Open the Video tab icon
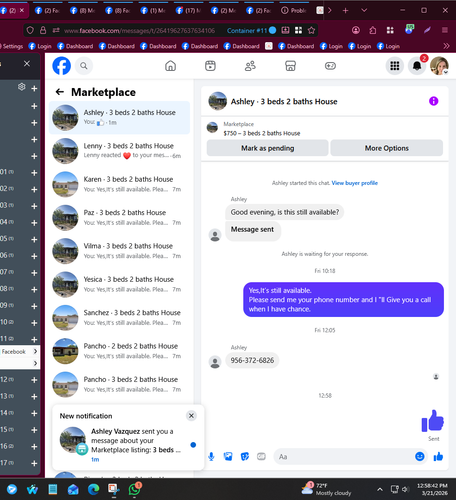This screenshot has height=500, width=456. pos(210,66)
